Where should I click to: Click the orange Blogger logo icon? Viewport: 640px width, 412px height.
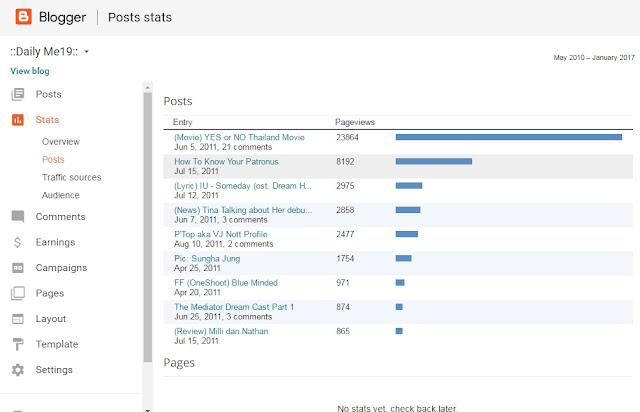pos(23,17)
